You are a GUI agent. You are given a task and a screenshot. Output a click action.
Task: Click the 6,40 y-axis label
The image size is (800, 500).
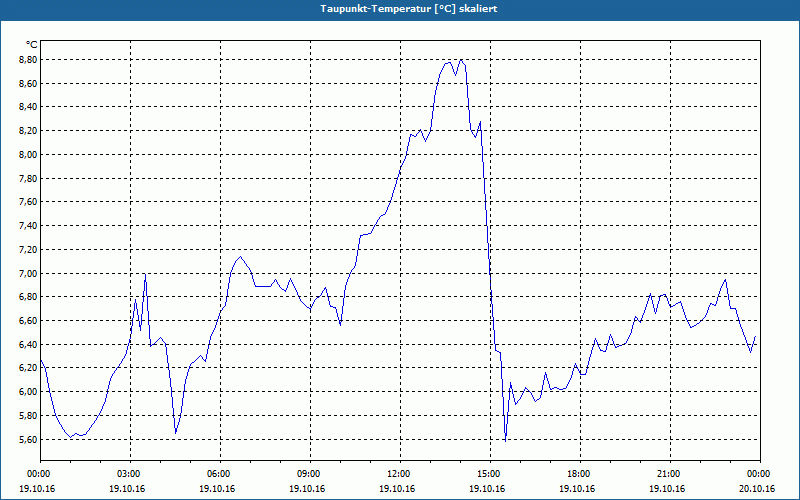[29, 344]
